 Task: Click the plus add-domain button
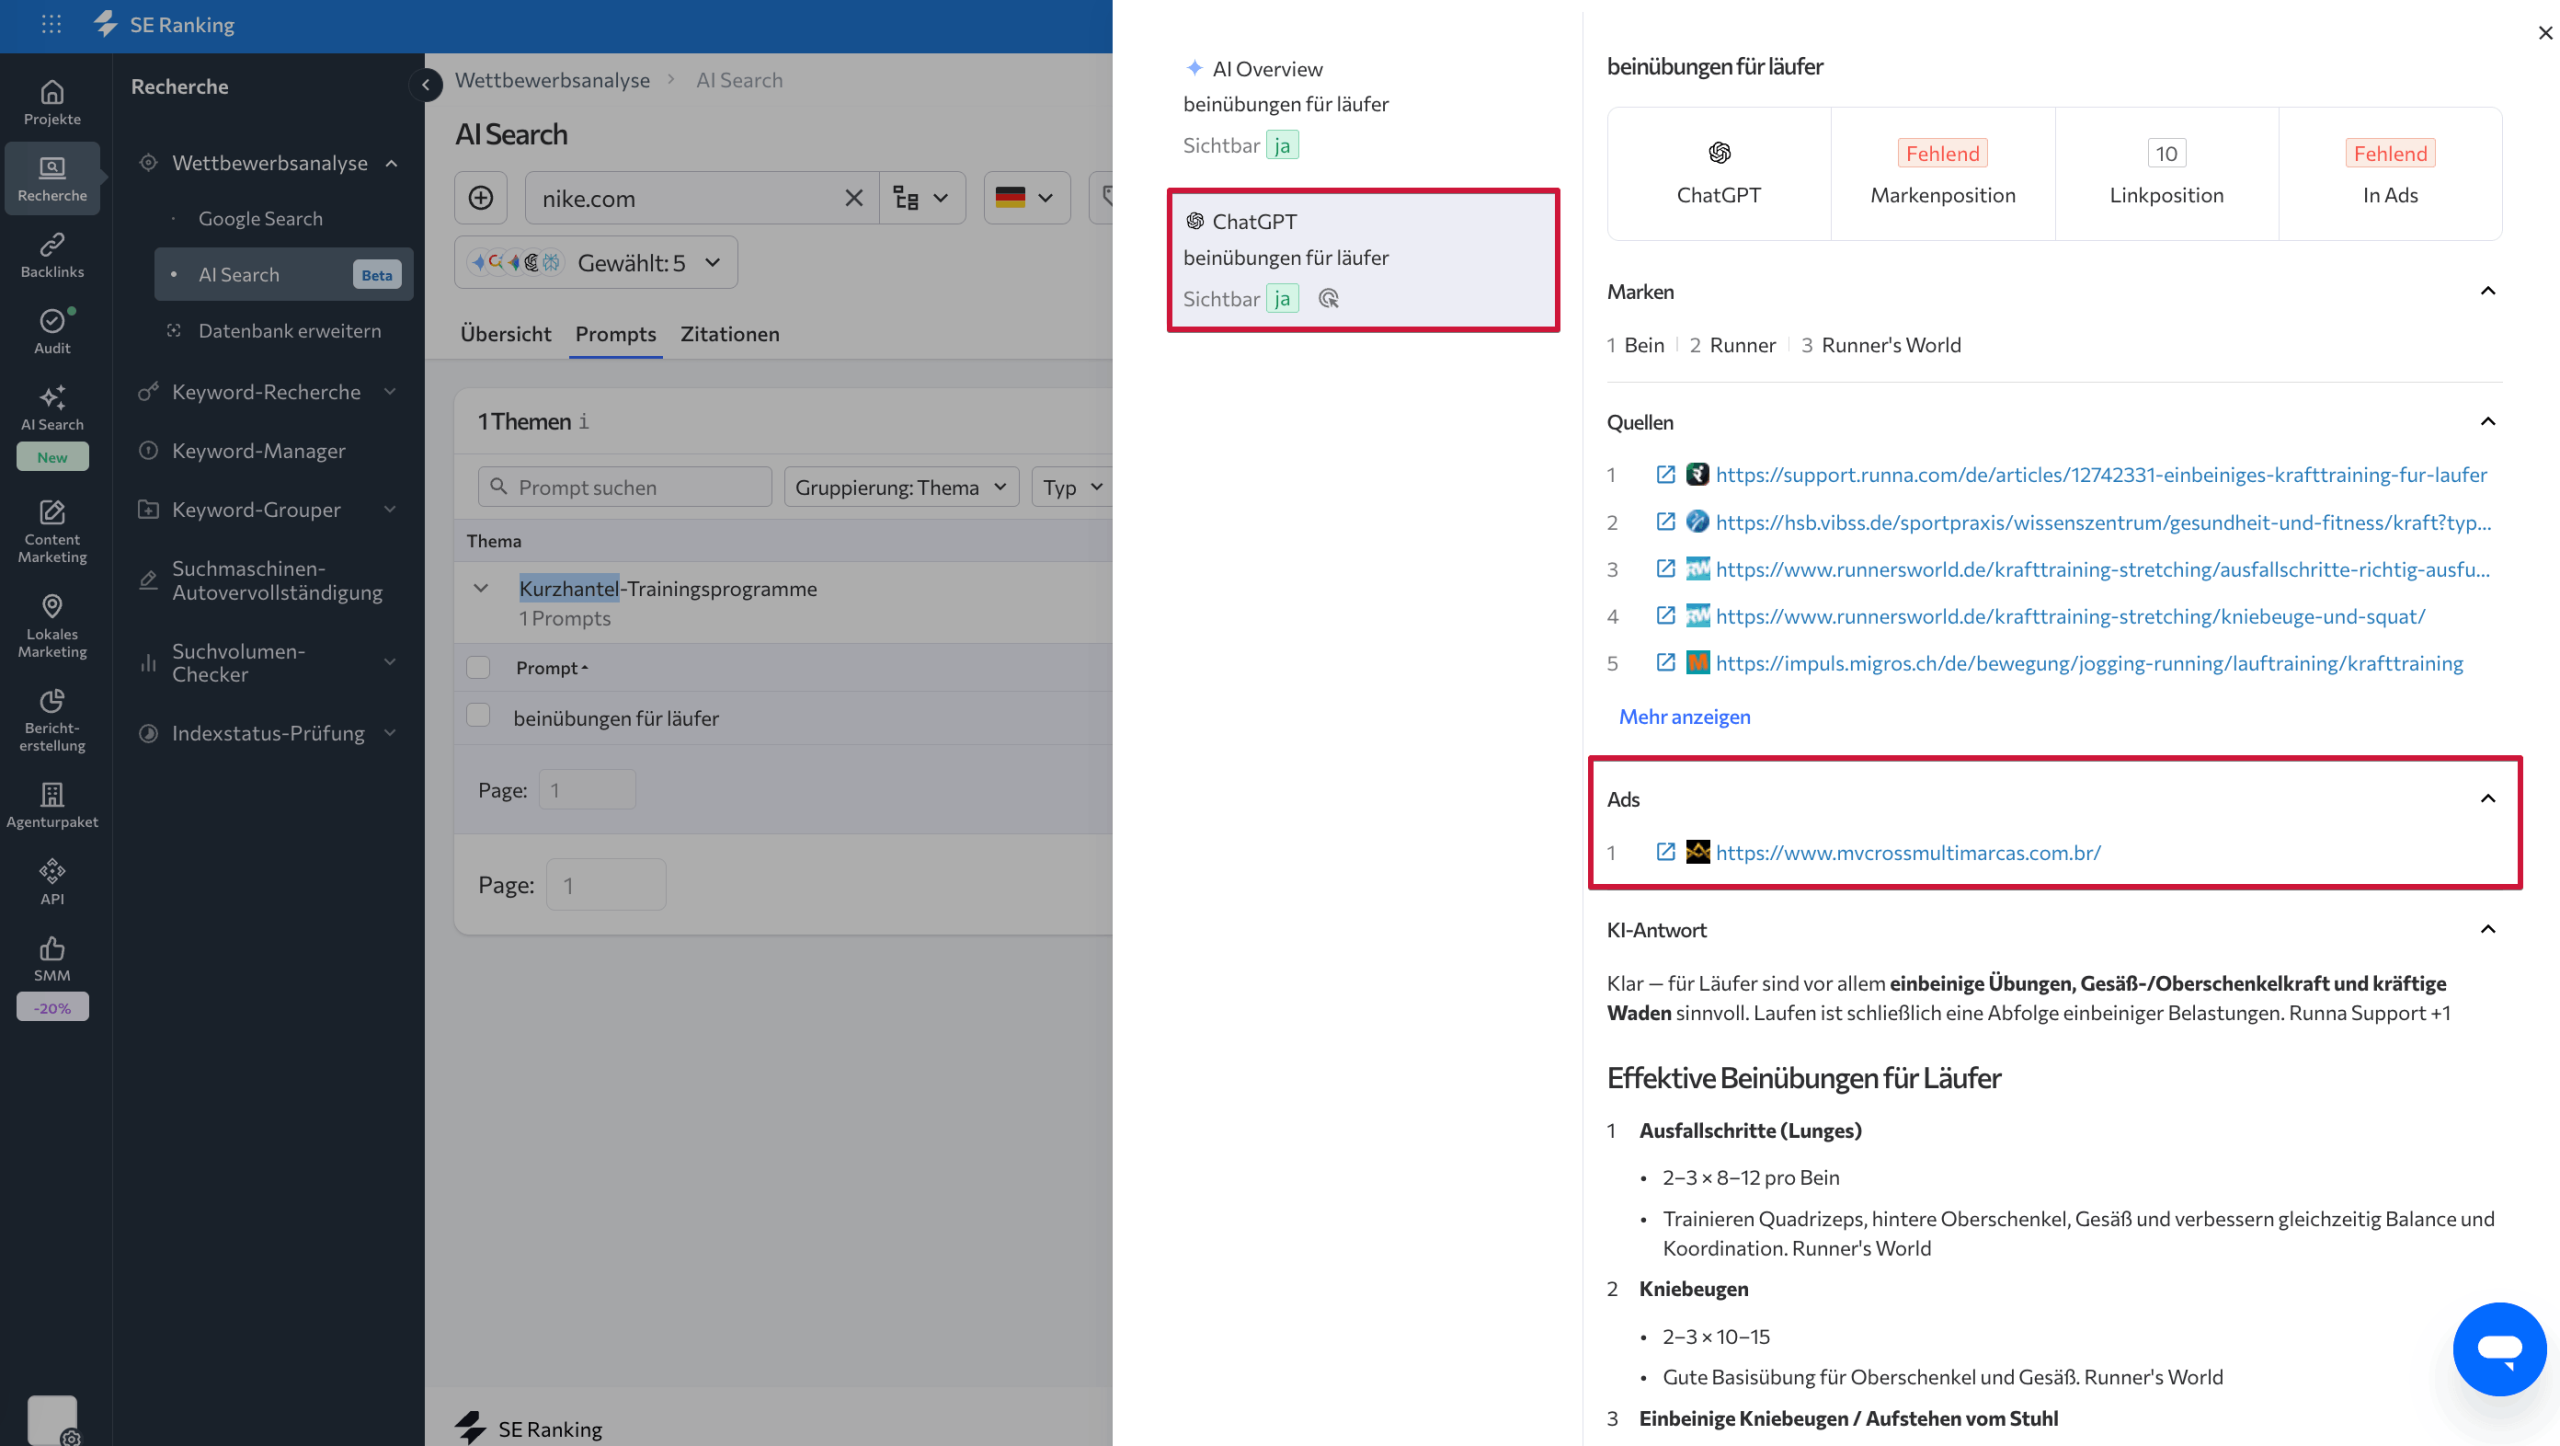click(481, 198)
